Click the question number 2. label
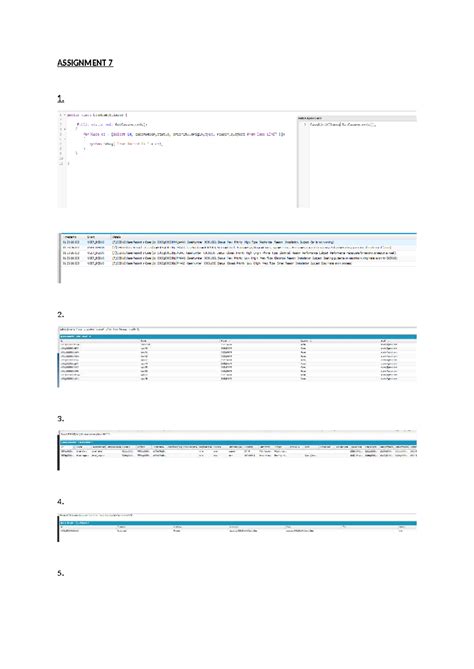Image resolution: width=474 pixels, height=669 pixels. click(x=61, y=314)
